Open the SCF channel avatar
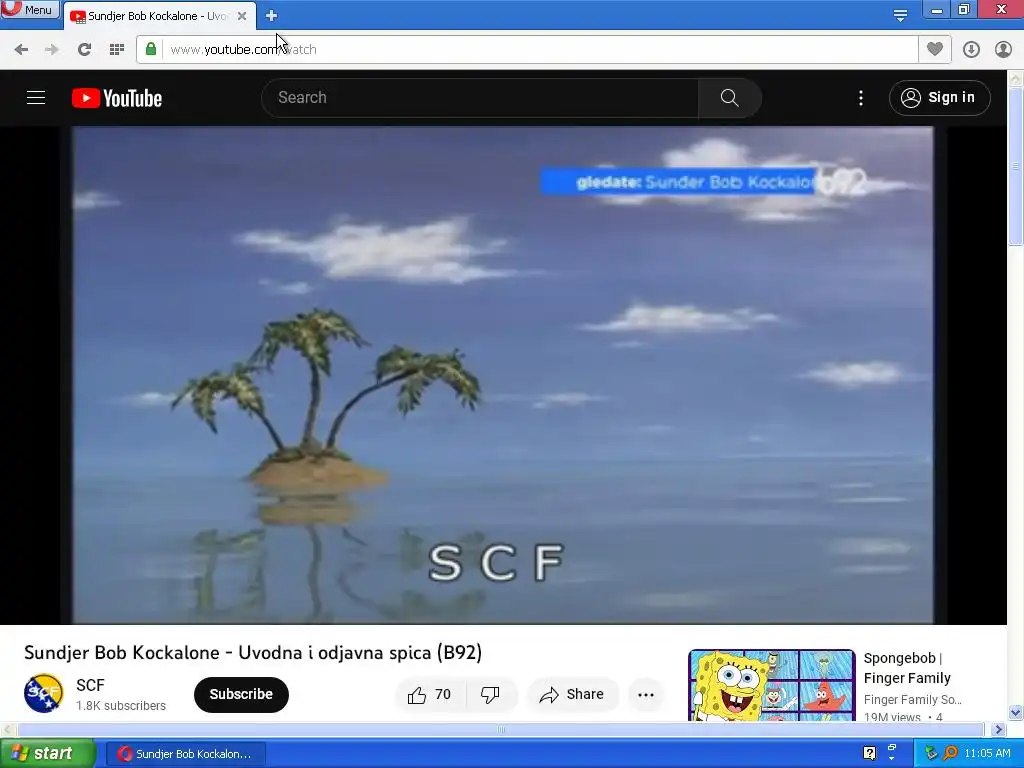The height and width of the screenshot is (768, 1024). [44, 694]
